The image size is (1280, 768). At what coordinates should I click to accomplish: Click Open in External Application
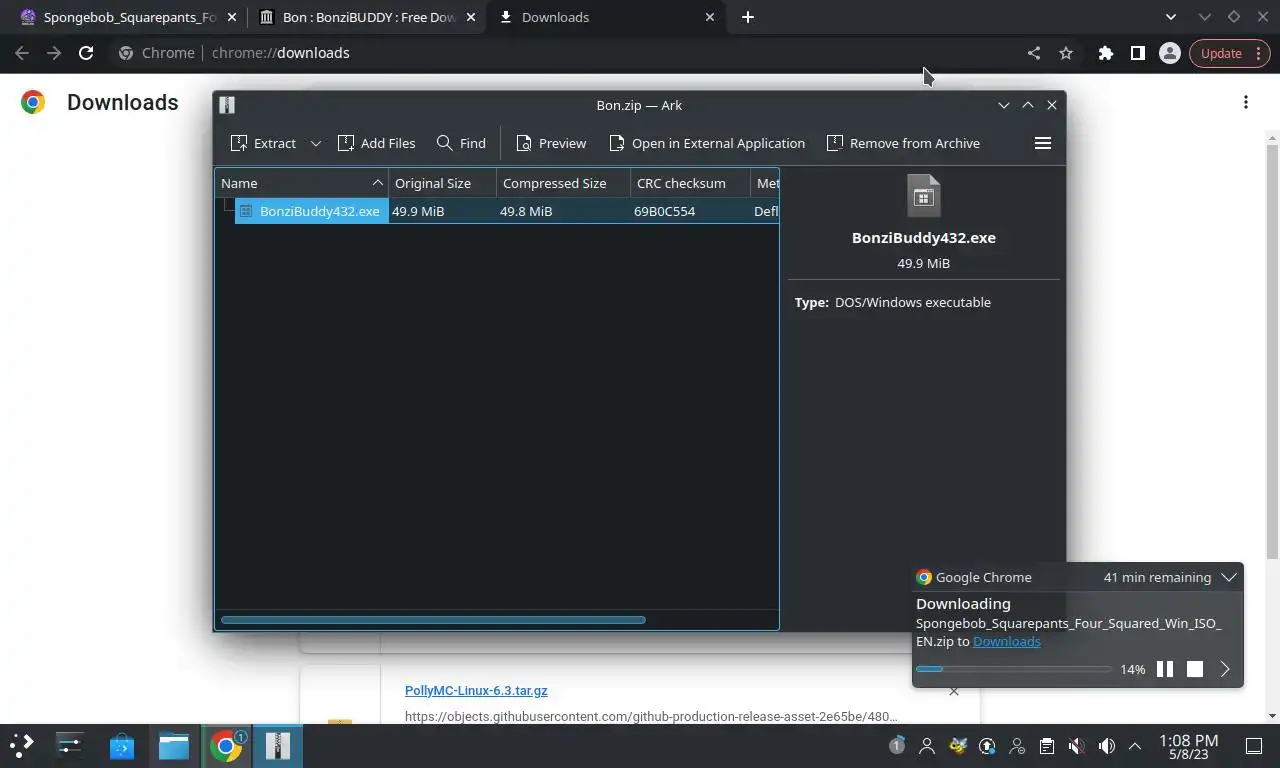click(707, 143)
